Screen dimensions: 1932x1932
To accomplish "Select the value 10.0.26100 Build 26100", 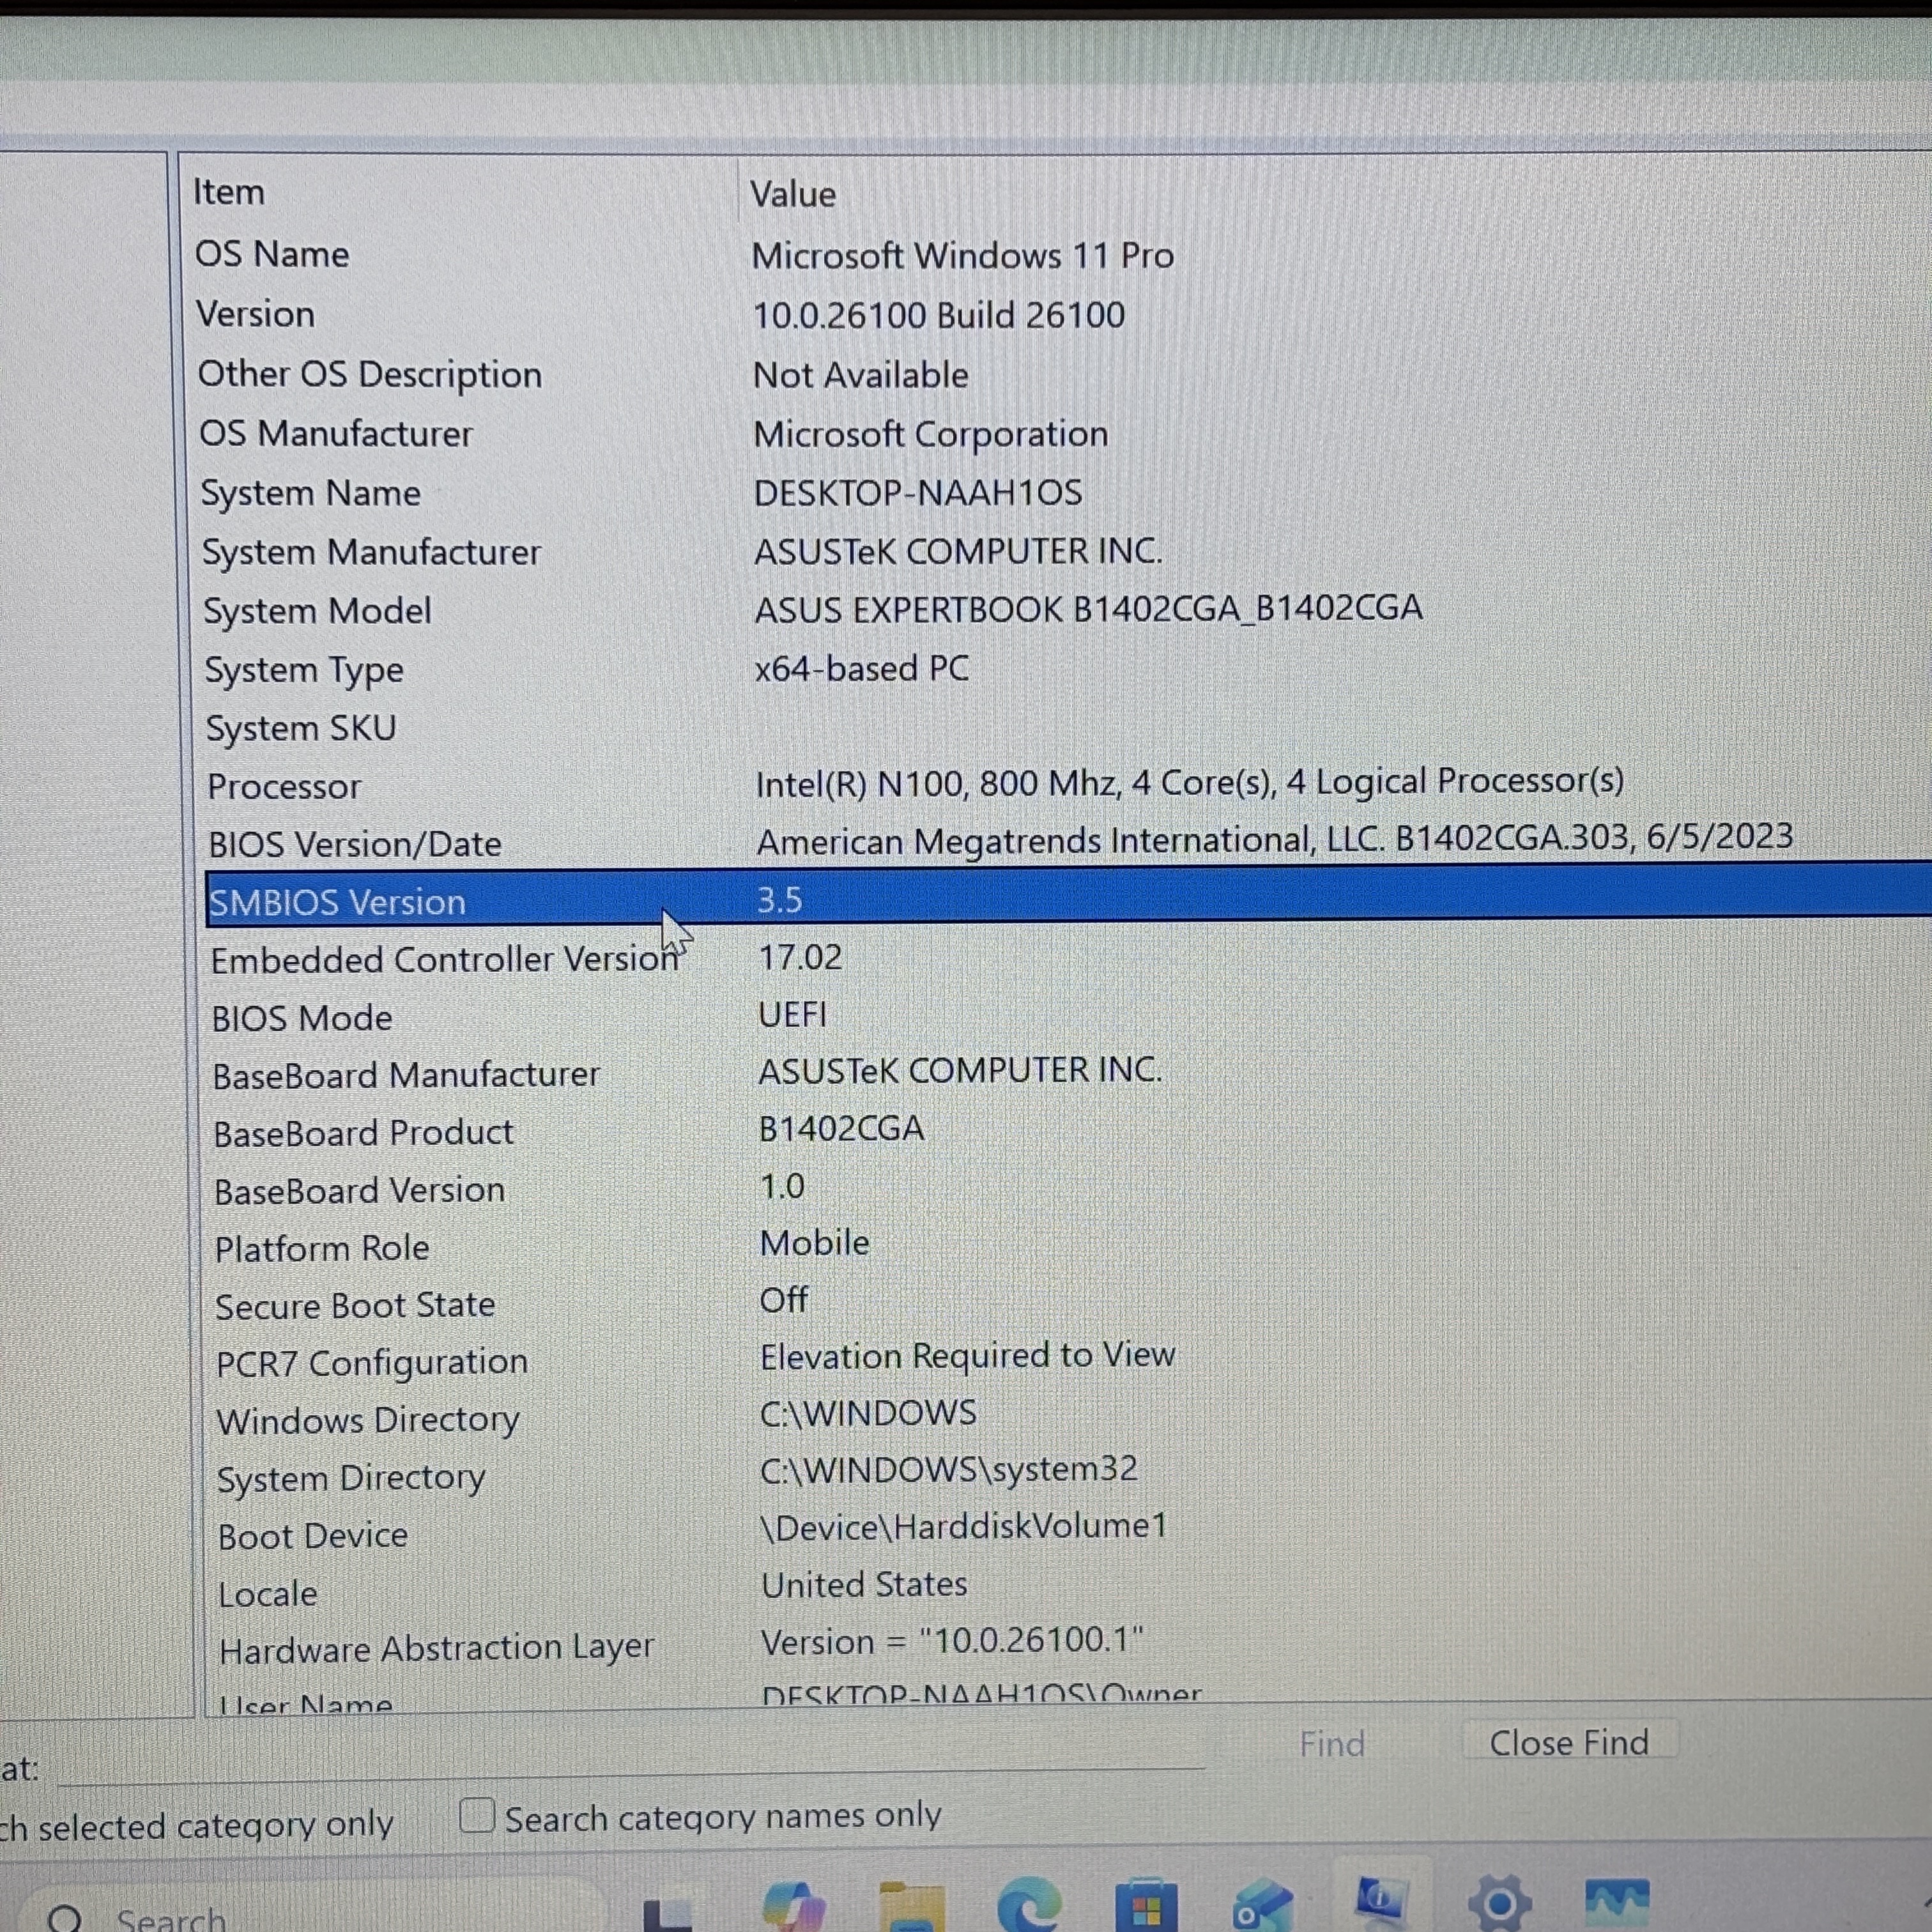I will coord(938,316).
